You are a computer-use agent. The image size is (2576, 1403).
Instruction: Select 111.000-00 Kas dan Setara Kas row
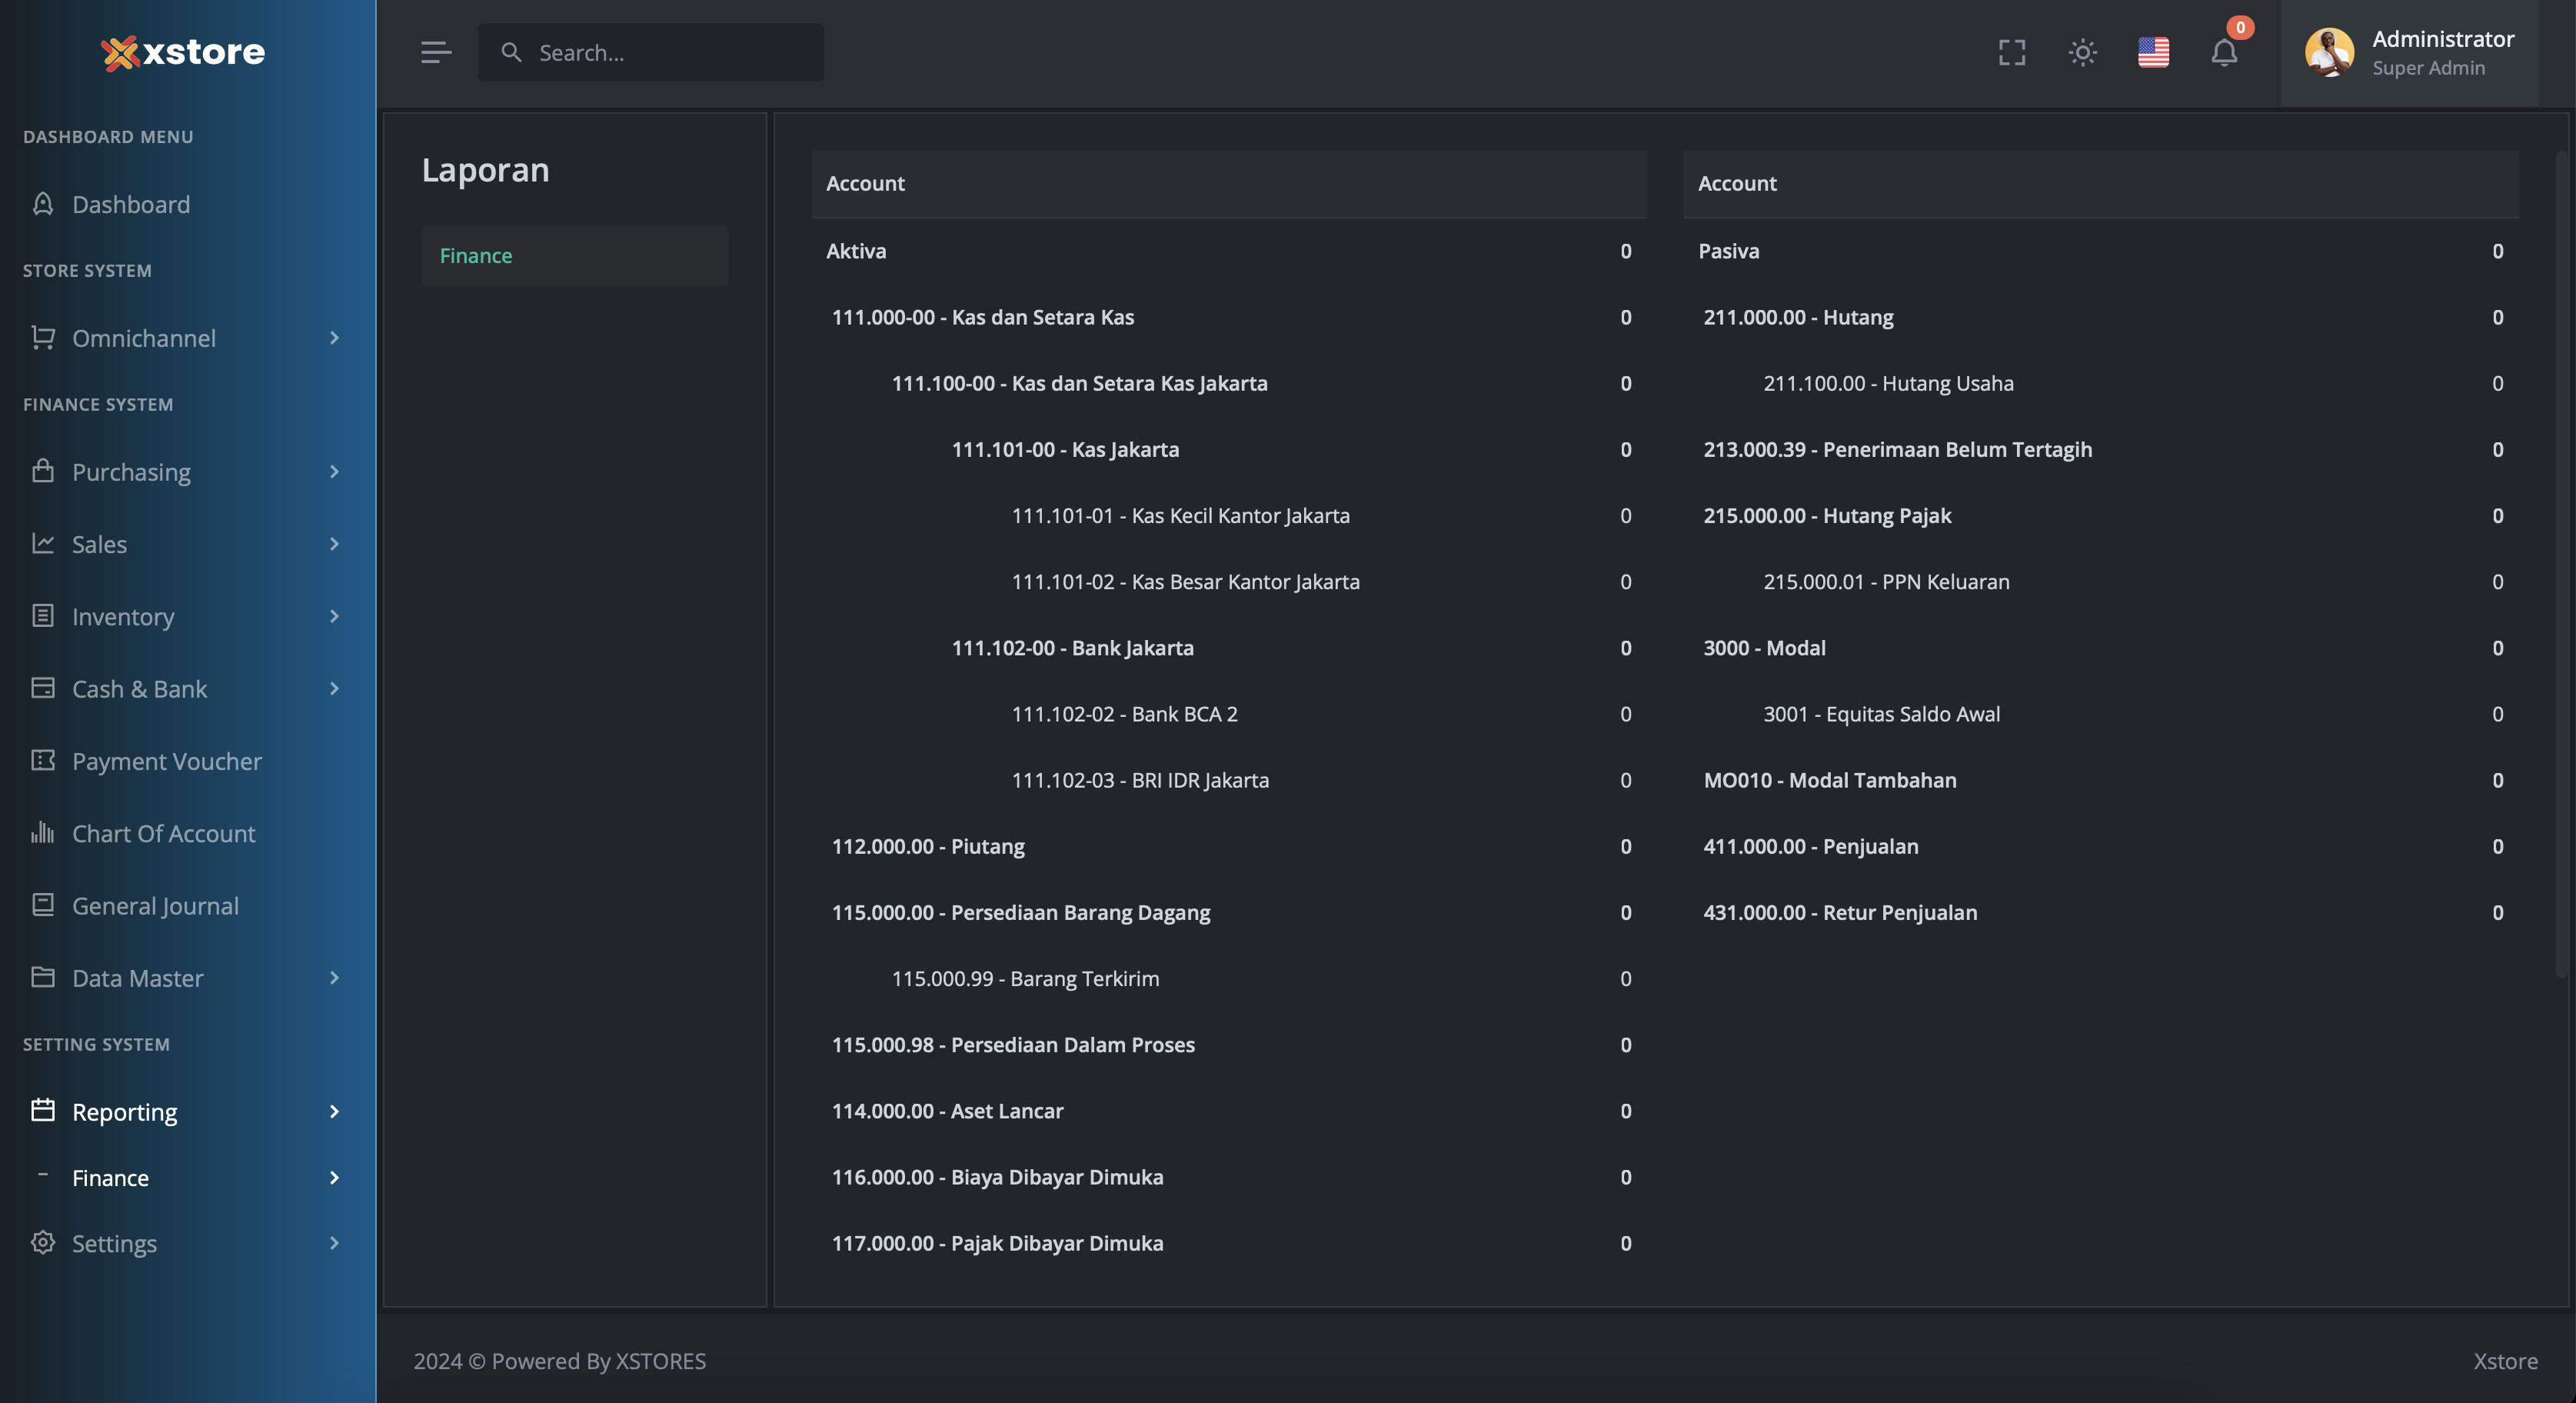tap(1229, 317)
